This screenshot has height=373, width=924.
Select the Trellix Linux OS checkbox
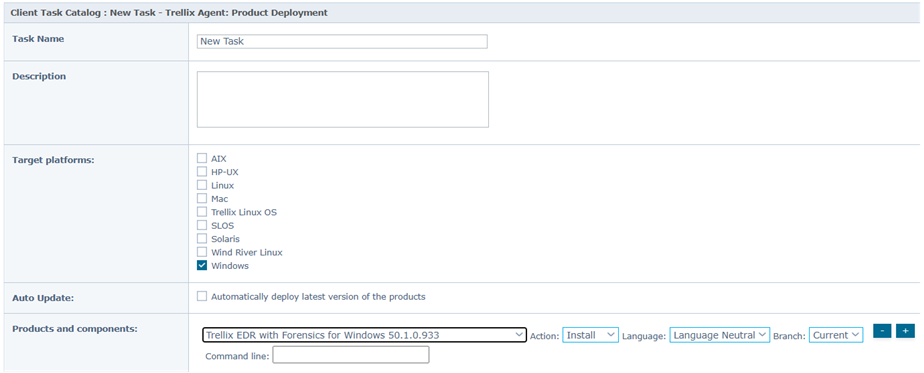[x=202, y=212]
